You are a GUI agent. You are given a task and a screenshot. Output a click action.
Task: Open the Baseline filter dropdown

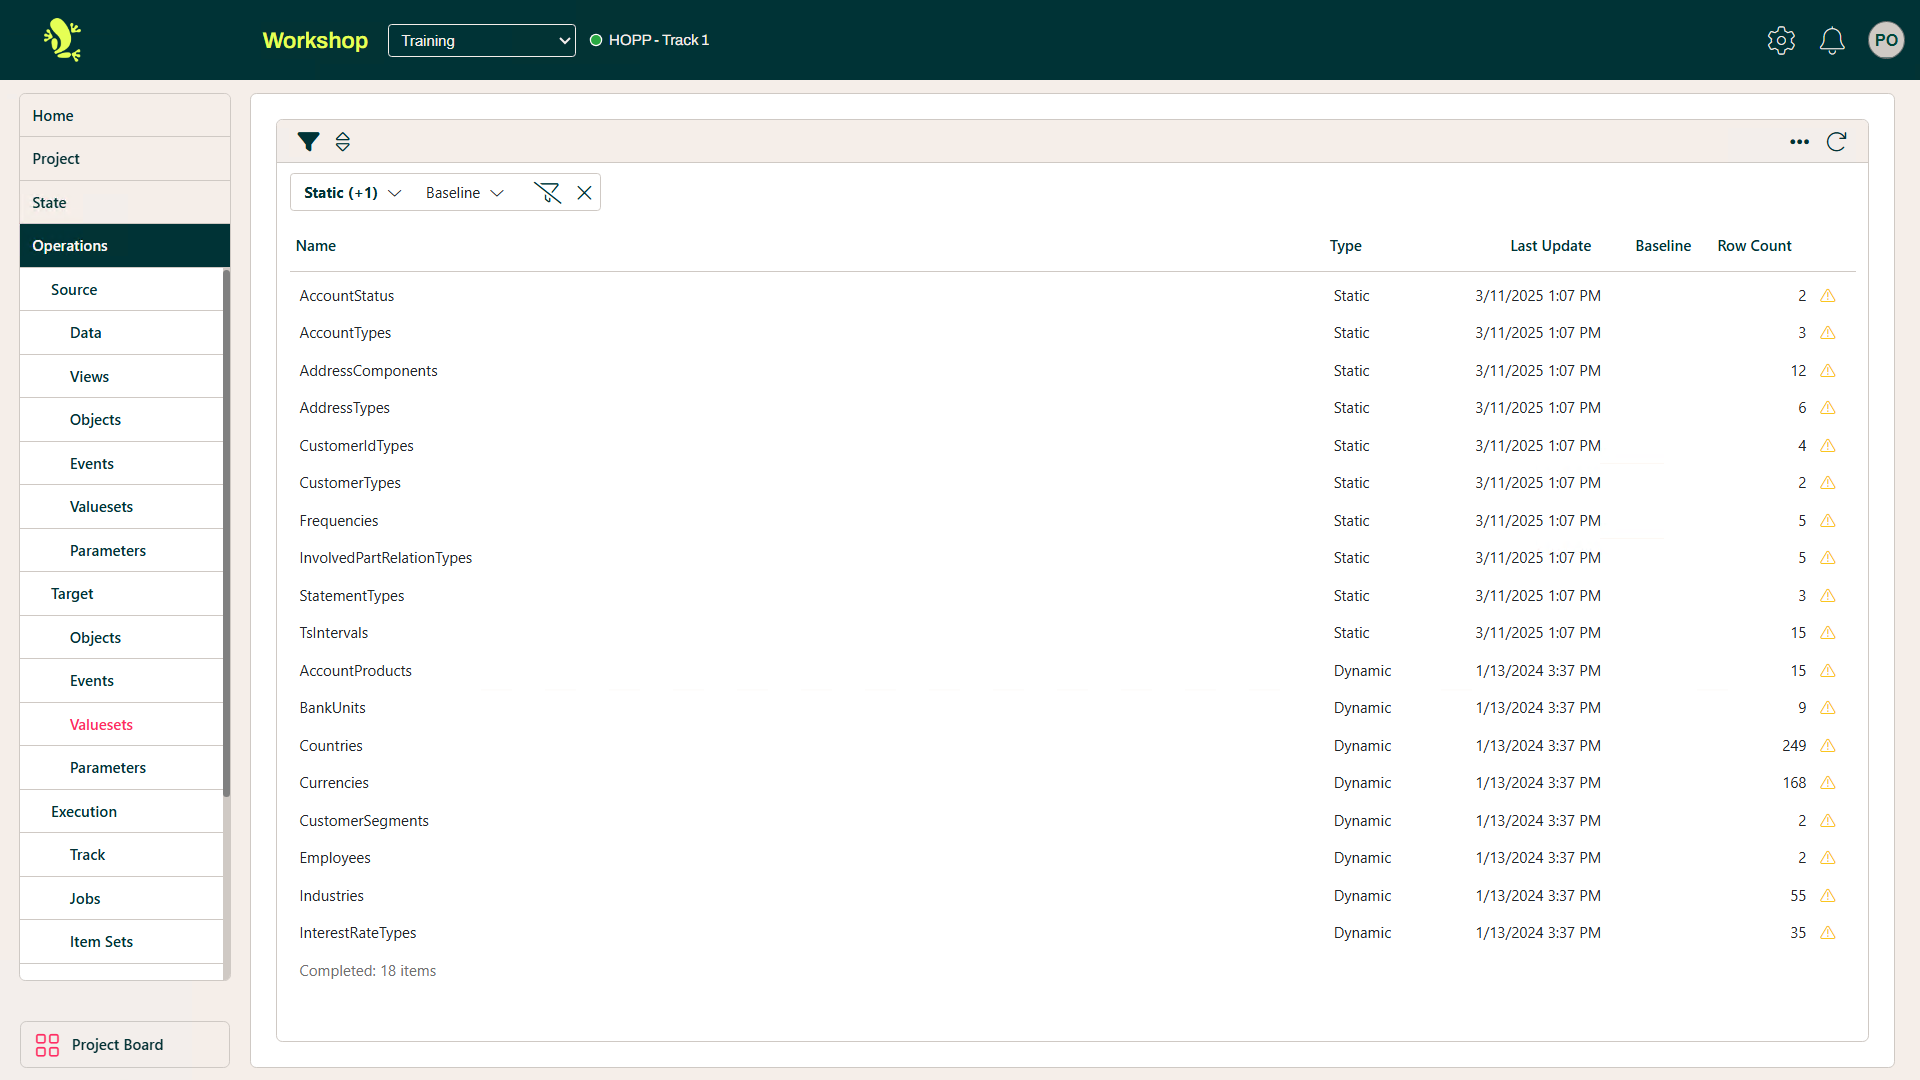(463, 192)
